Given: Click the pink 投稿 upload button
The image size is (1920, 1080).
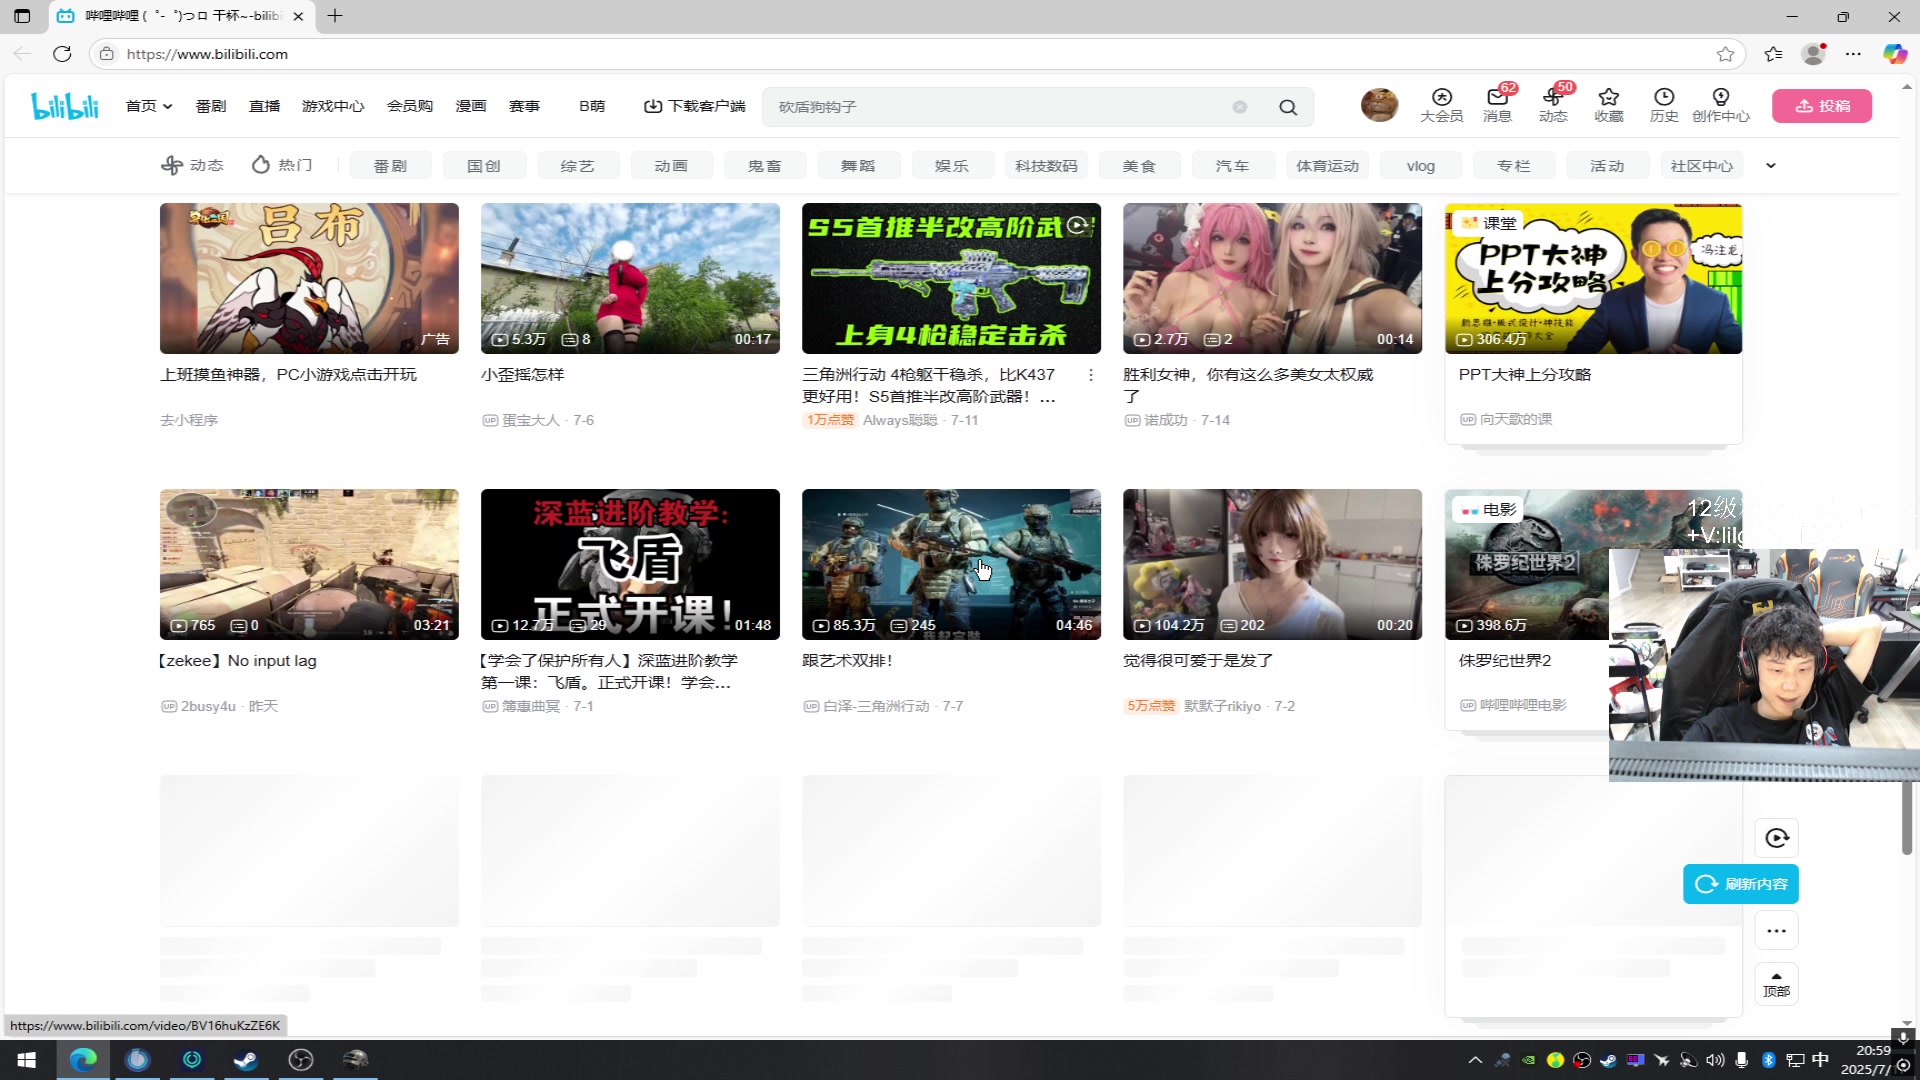Looking at the screenshot, I should pos(1822,106).
